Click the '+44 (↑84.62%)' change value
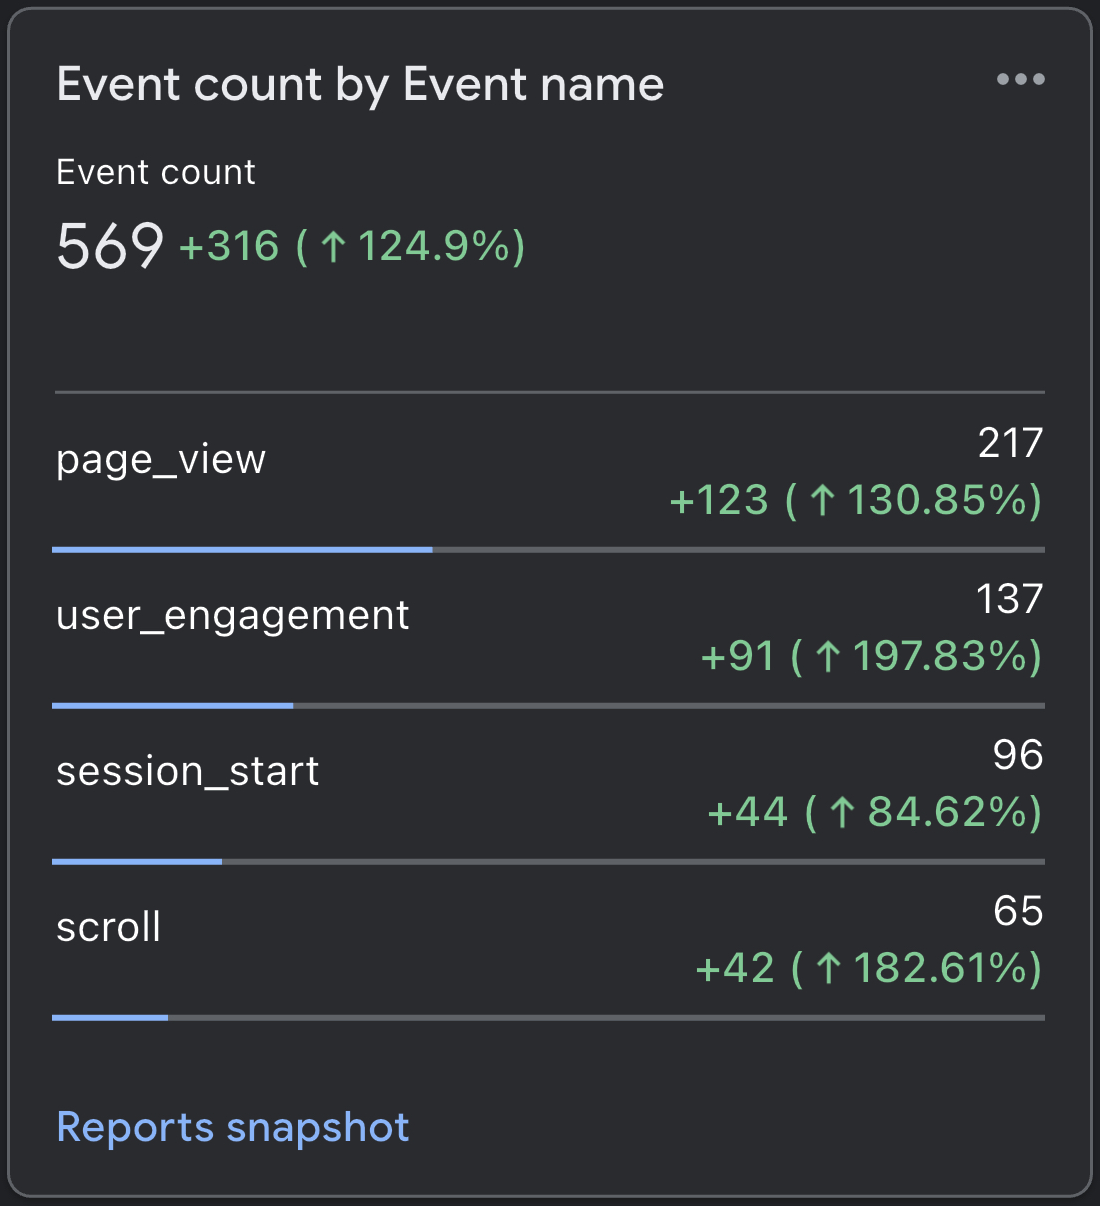Screen dimensions: 1100x1206 pyautogui.click(x=875, y=812)
